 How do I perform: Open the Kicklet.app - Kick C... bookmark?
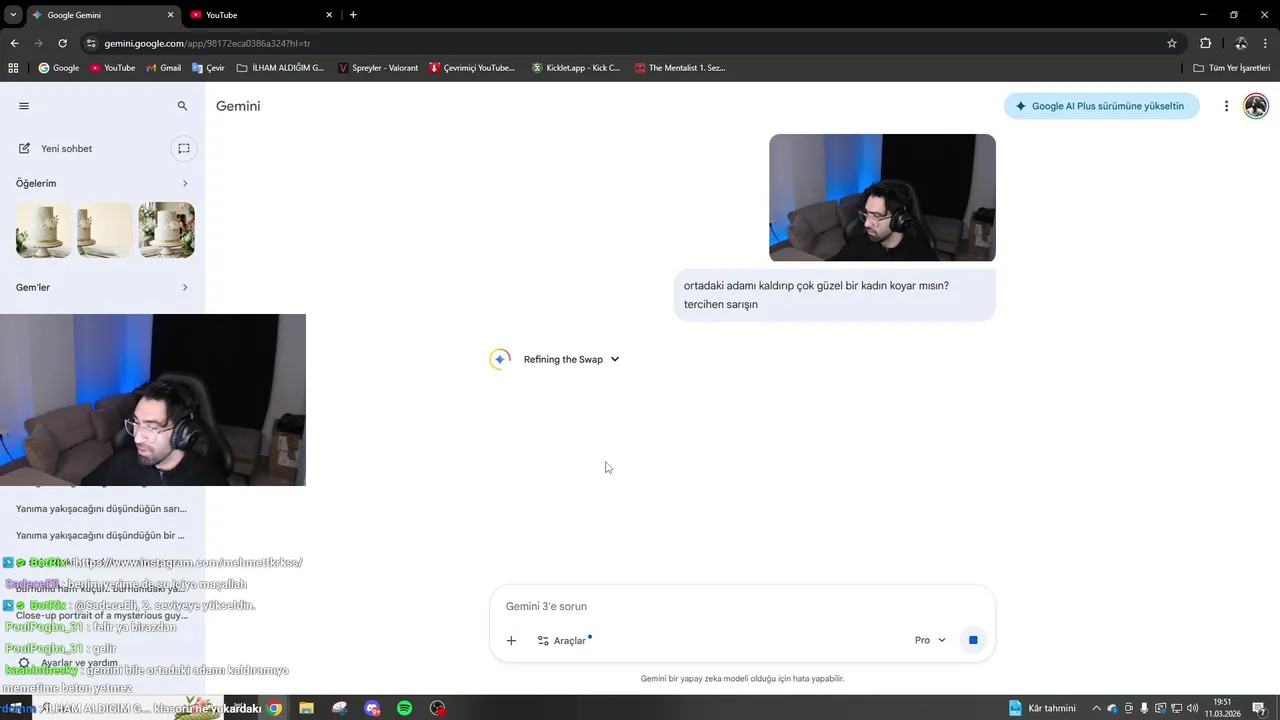point(576,68)
